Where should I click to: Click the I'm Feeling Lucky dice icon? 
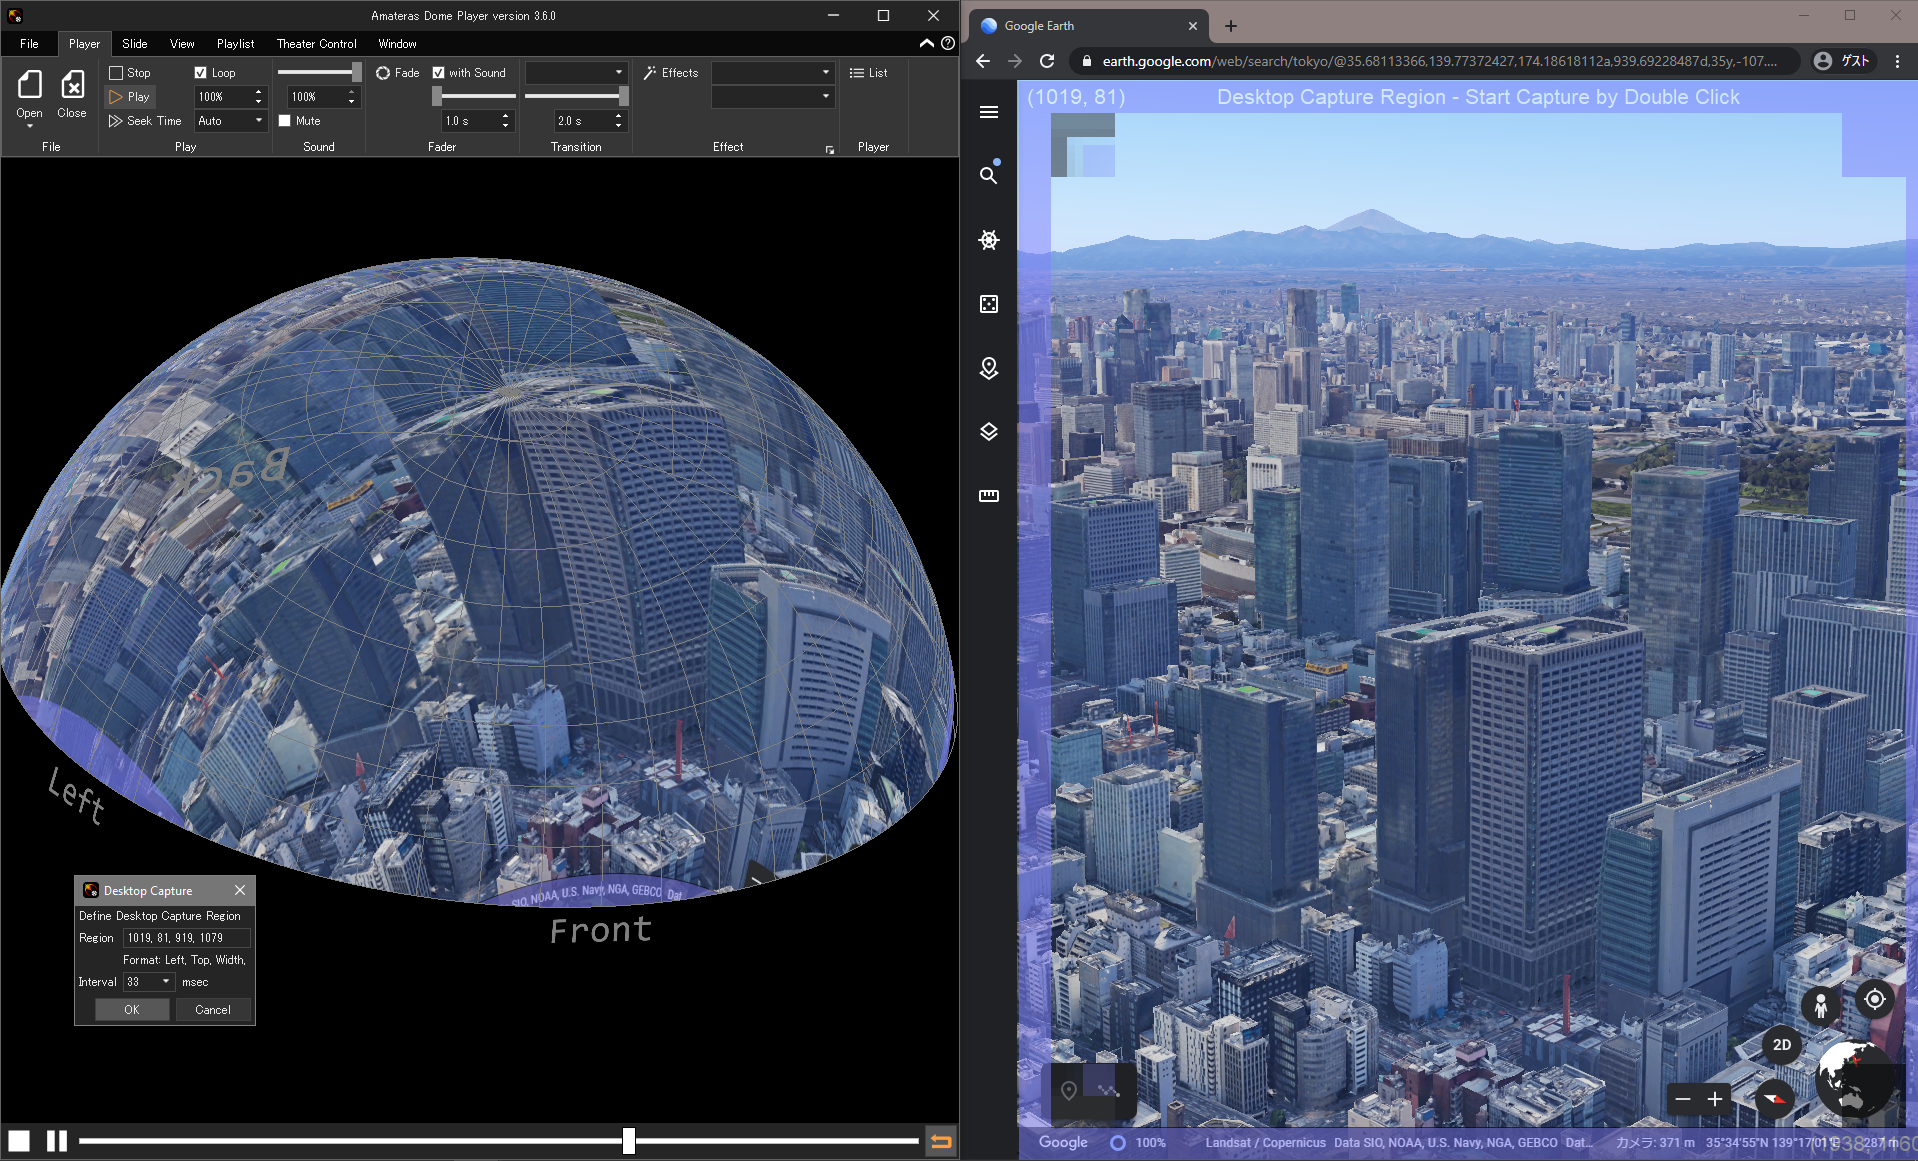989,304
